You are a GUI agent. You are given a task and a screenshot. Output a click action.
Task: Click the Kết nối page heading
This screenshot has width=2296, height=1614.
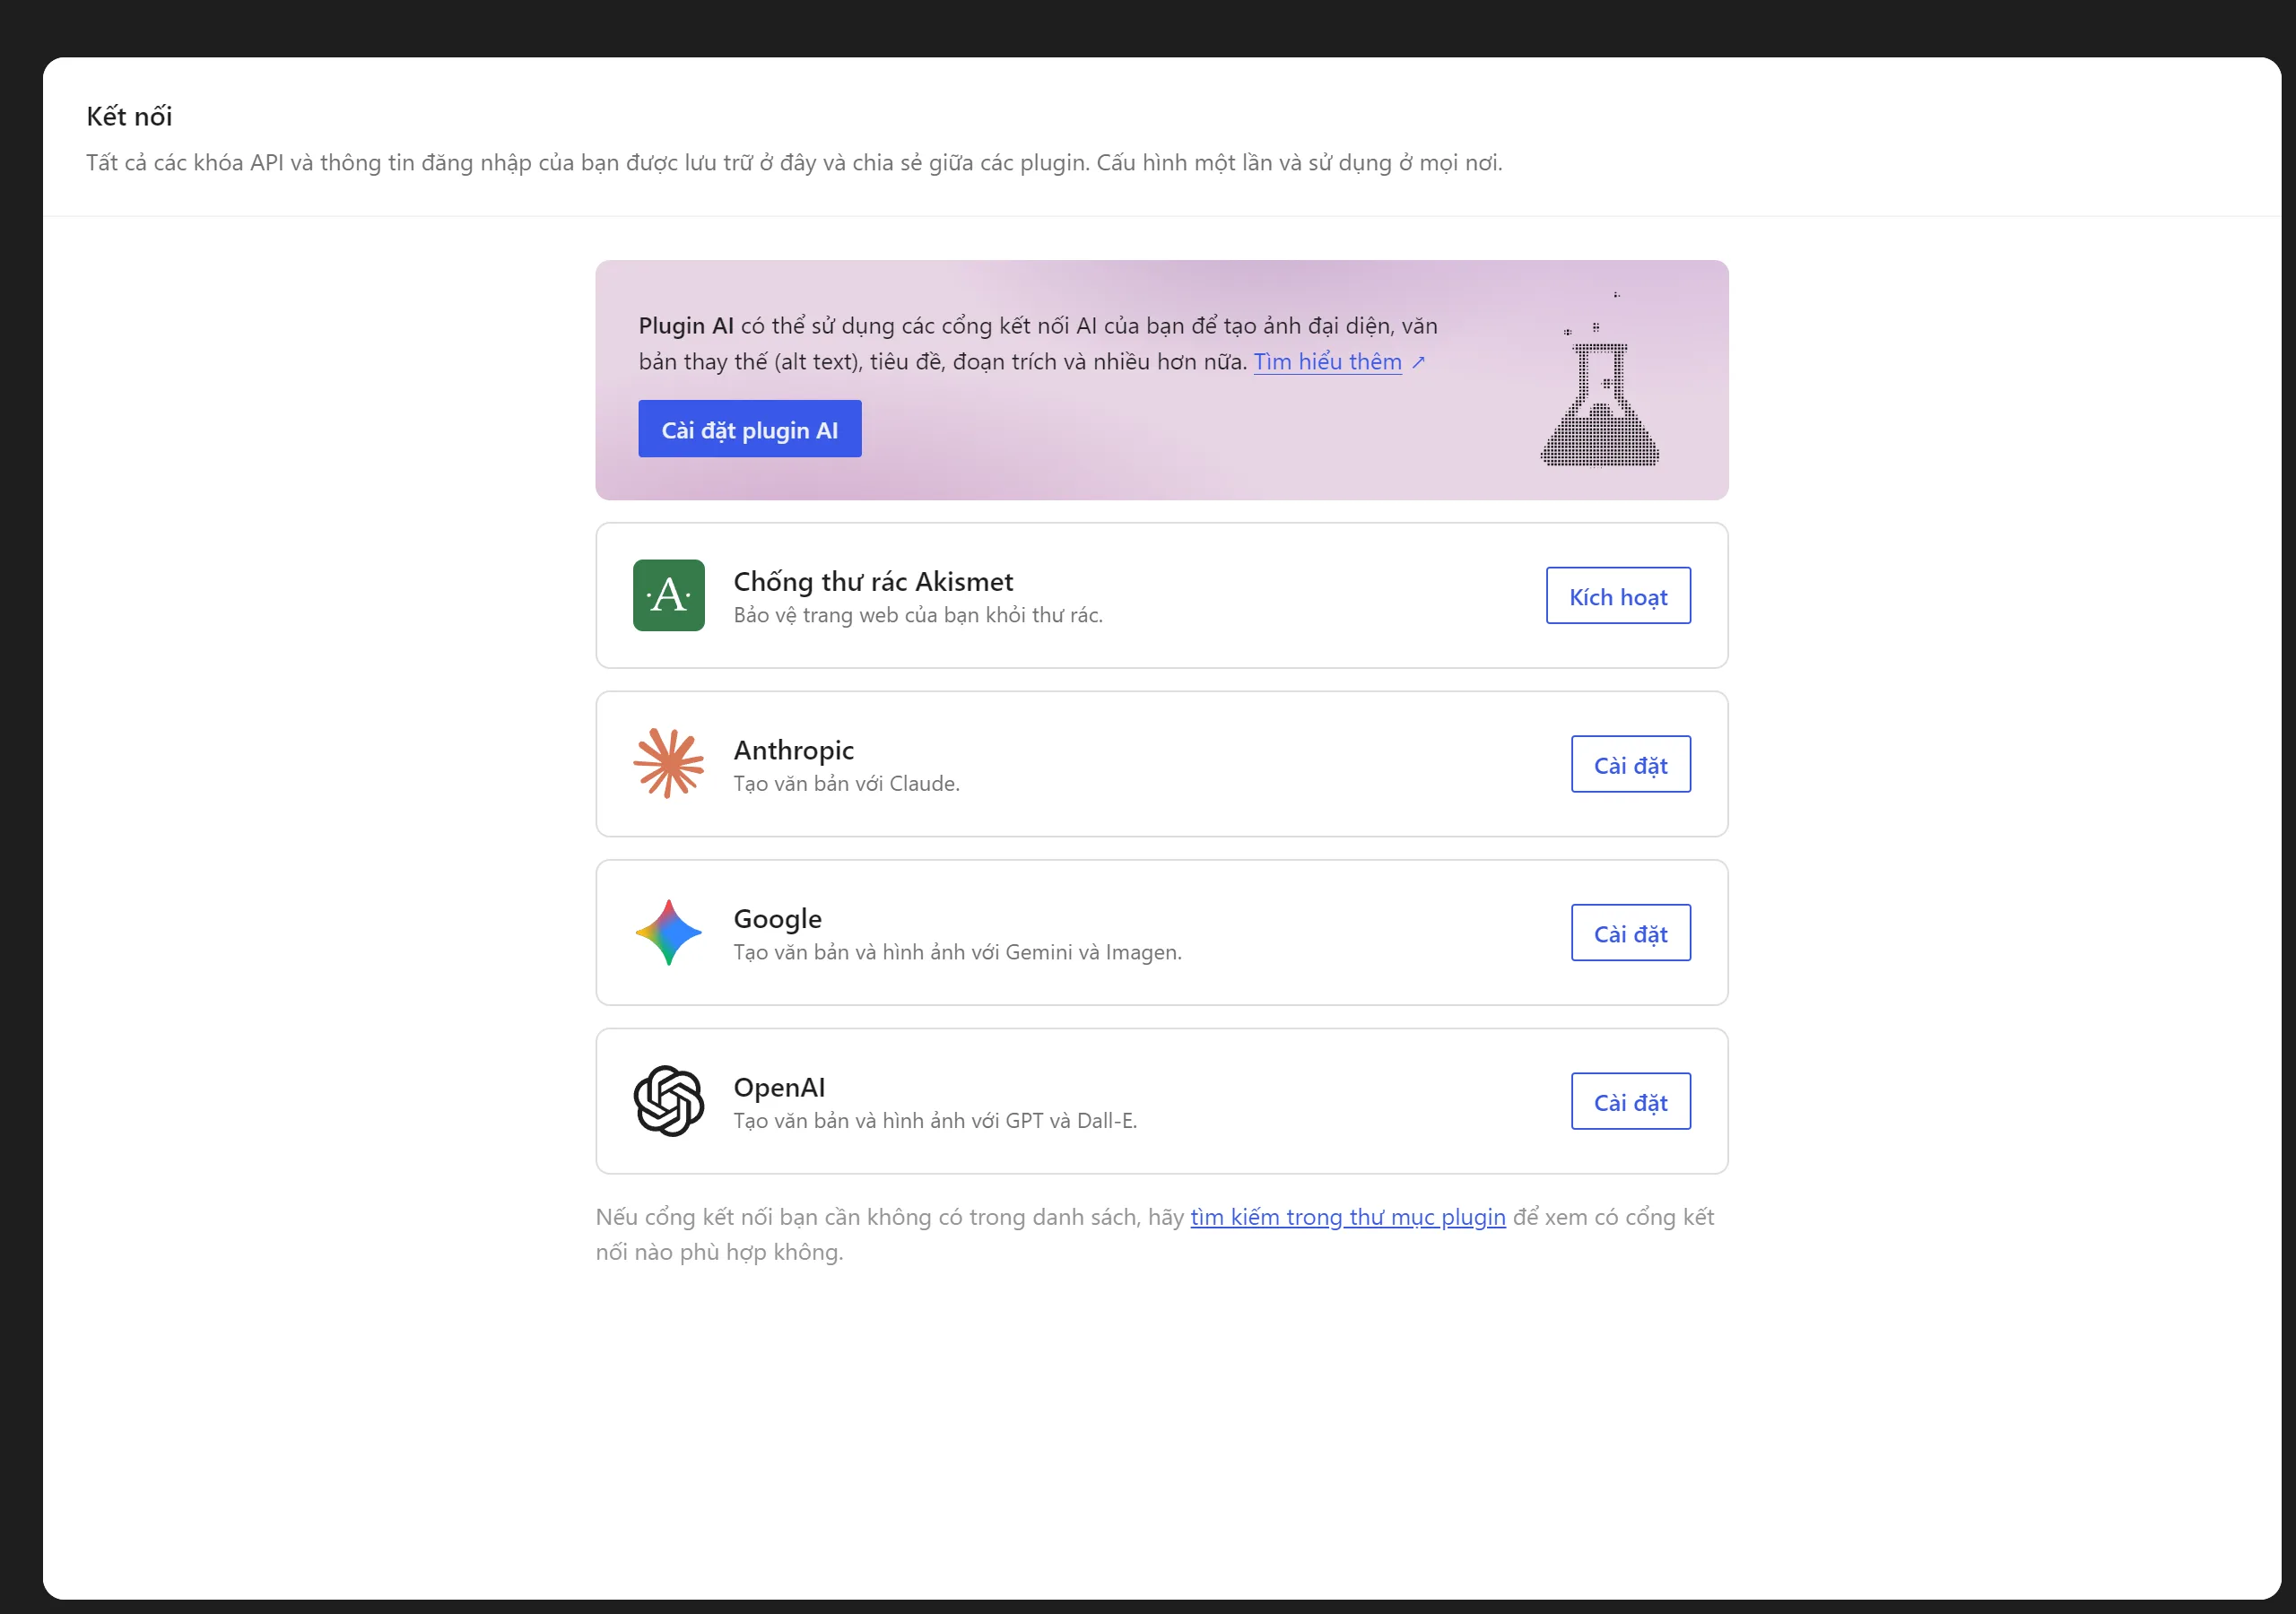[x=129, y=116]
